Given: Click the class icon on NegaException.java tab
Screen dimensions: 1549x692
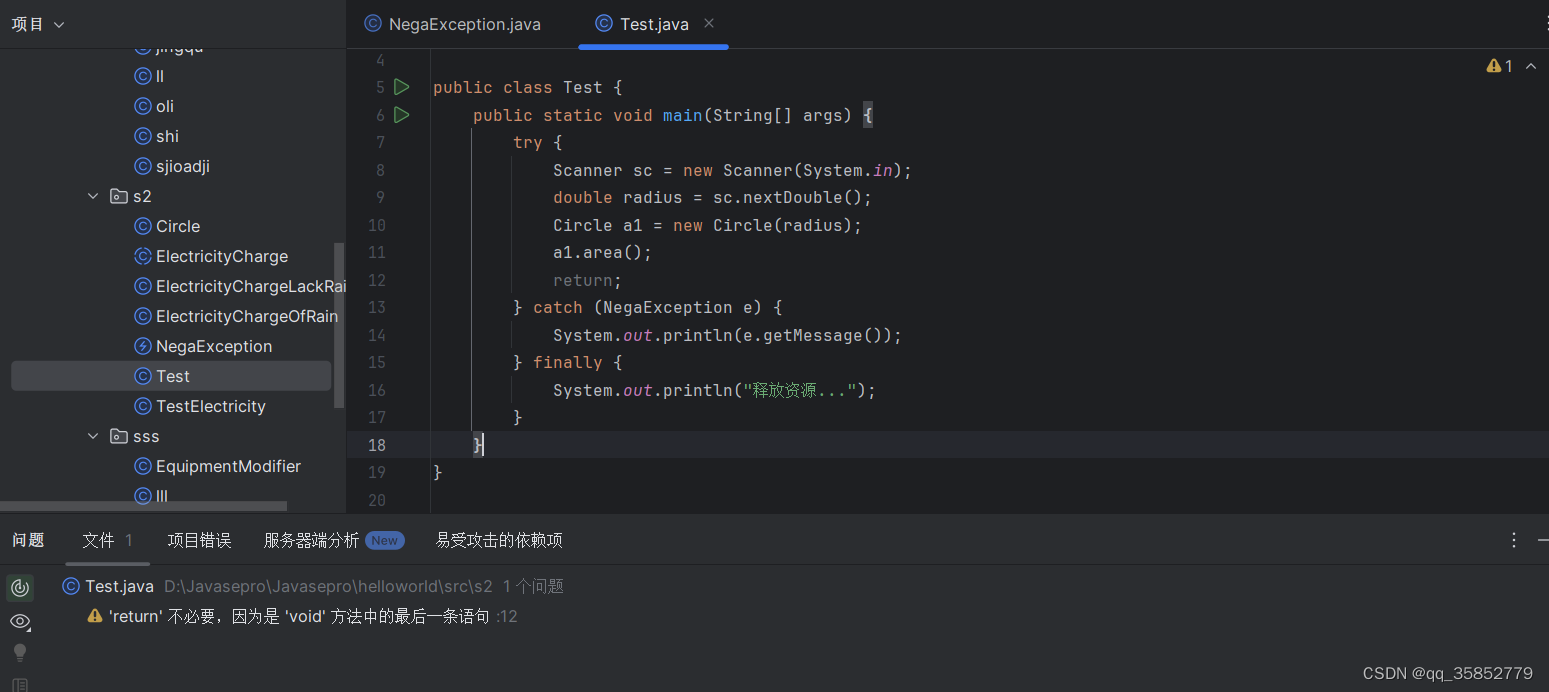Looking at the screenshot, I should click(372, 23).
